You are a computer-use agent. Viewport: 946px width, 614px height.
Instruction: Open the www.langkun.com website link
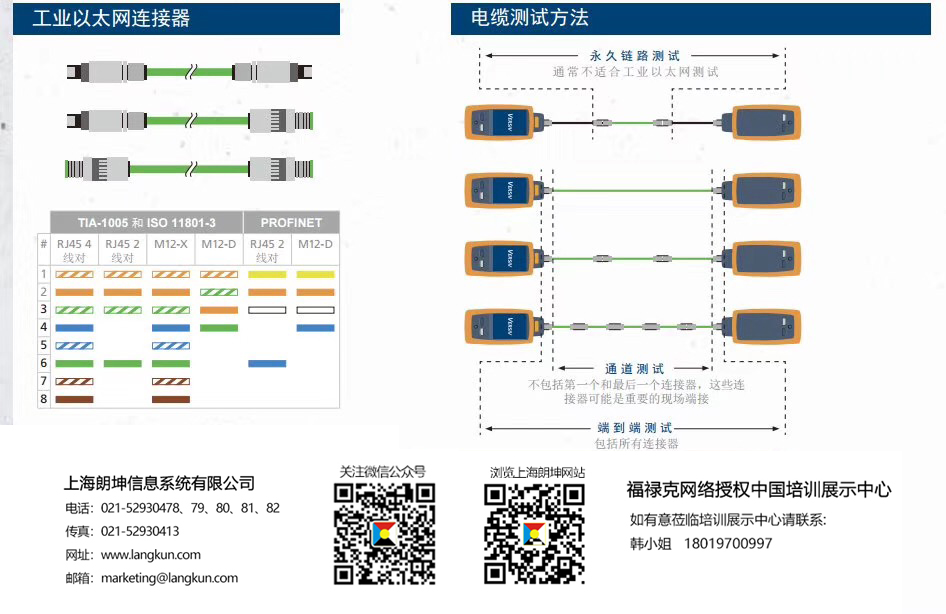[150, 554]
